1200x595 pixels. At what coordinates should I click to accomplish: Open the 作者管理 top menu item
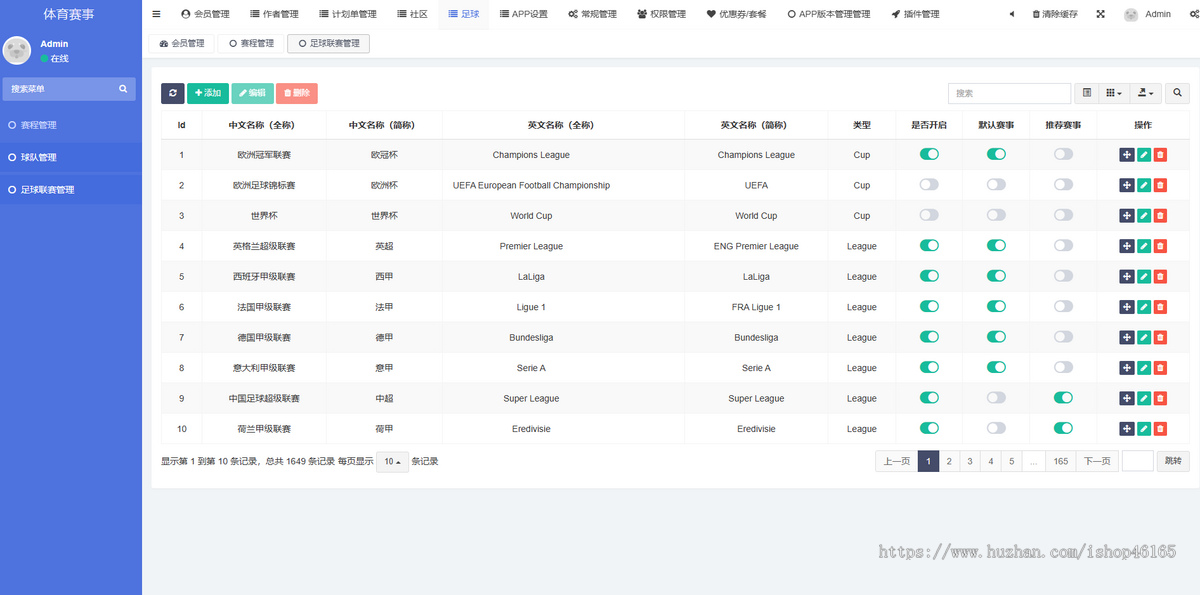[274, 14]
